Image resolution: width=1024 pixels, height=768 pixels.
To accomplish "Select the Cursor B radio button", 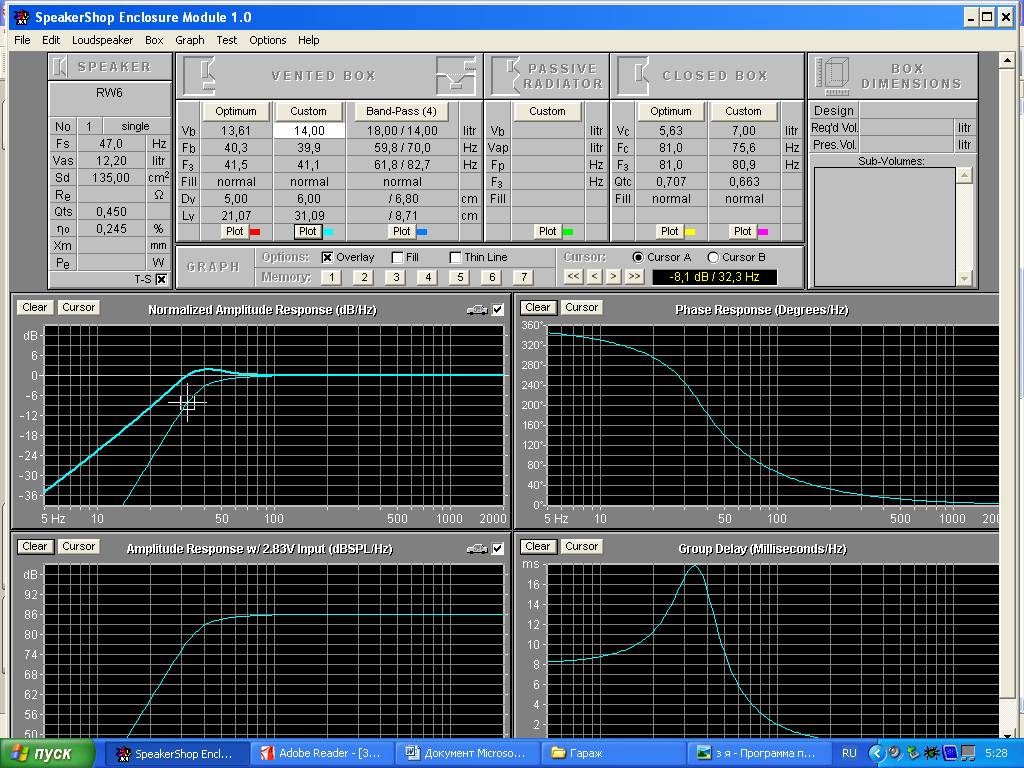I will [713, 257].
